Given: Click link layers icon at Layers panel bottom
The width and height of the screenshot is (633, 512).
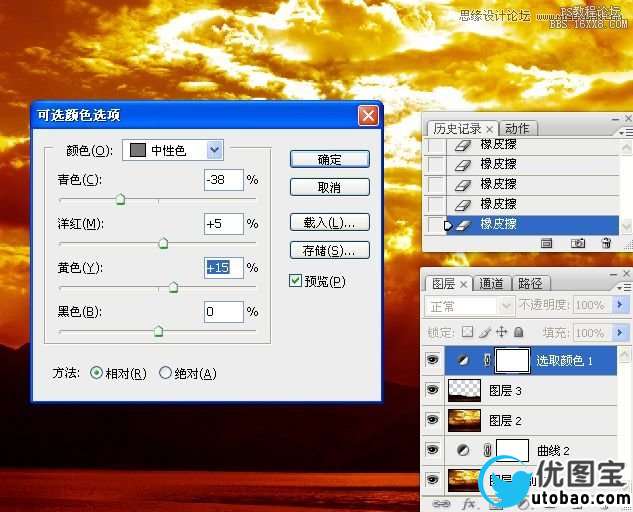Looking at the screenshot, I should pyautogui.click(x=441, y=504).
